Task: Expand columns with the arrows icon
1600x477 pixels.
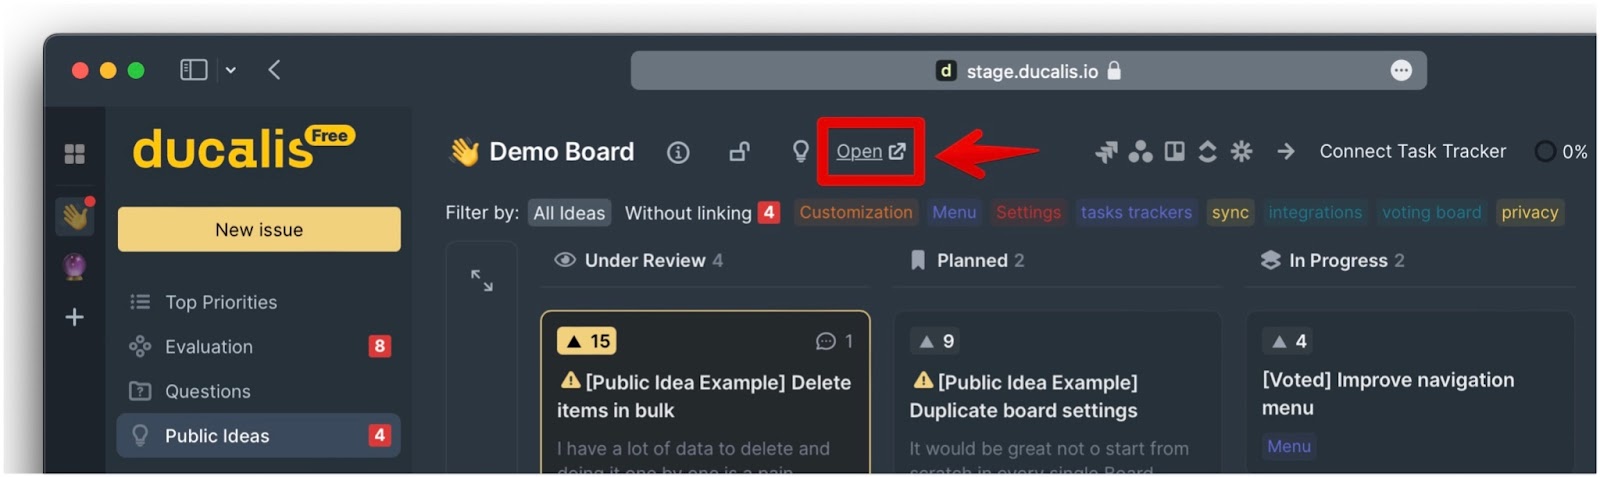Action: tap(482, 281)
